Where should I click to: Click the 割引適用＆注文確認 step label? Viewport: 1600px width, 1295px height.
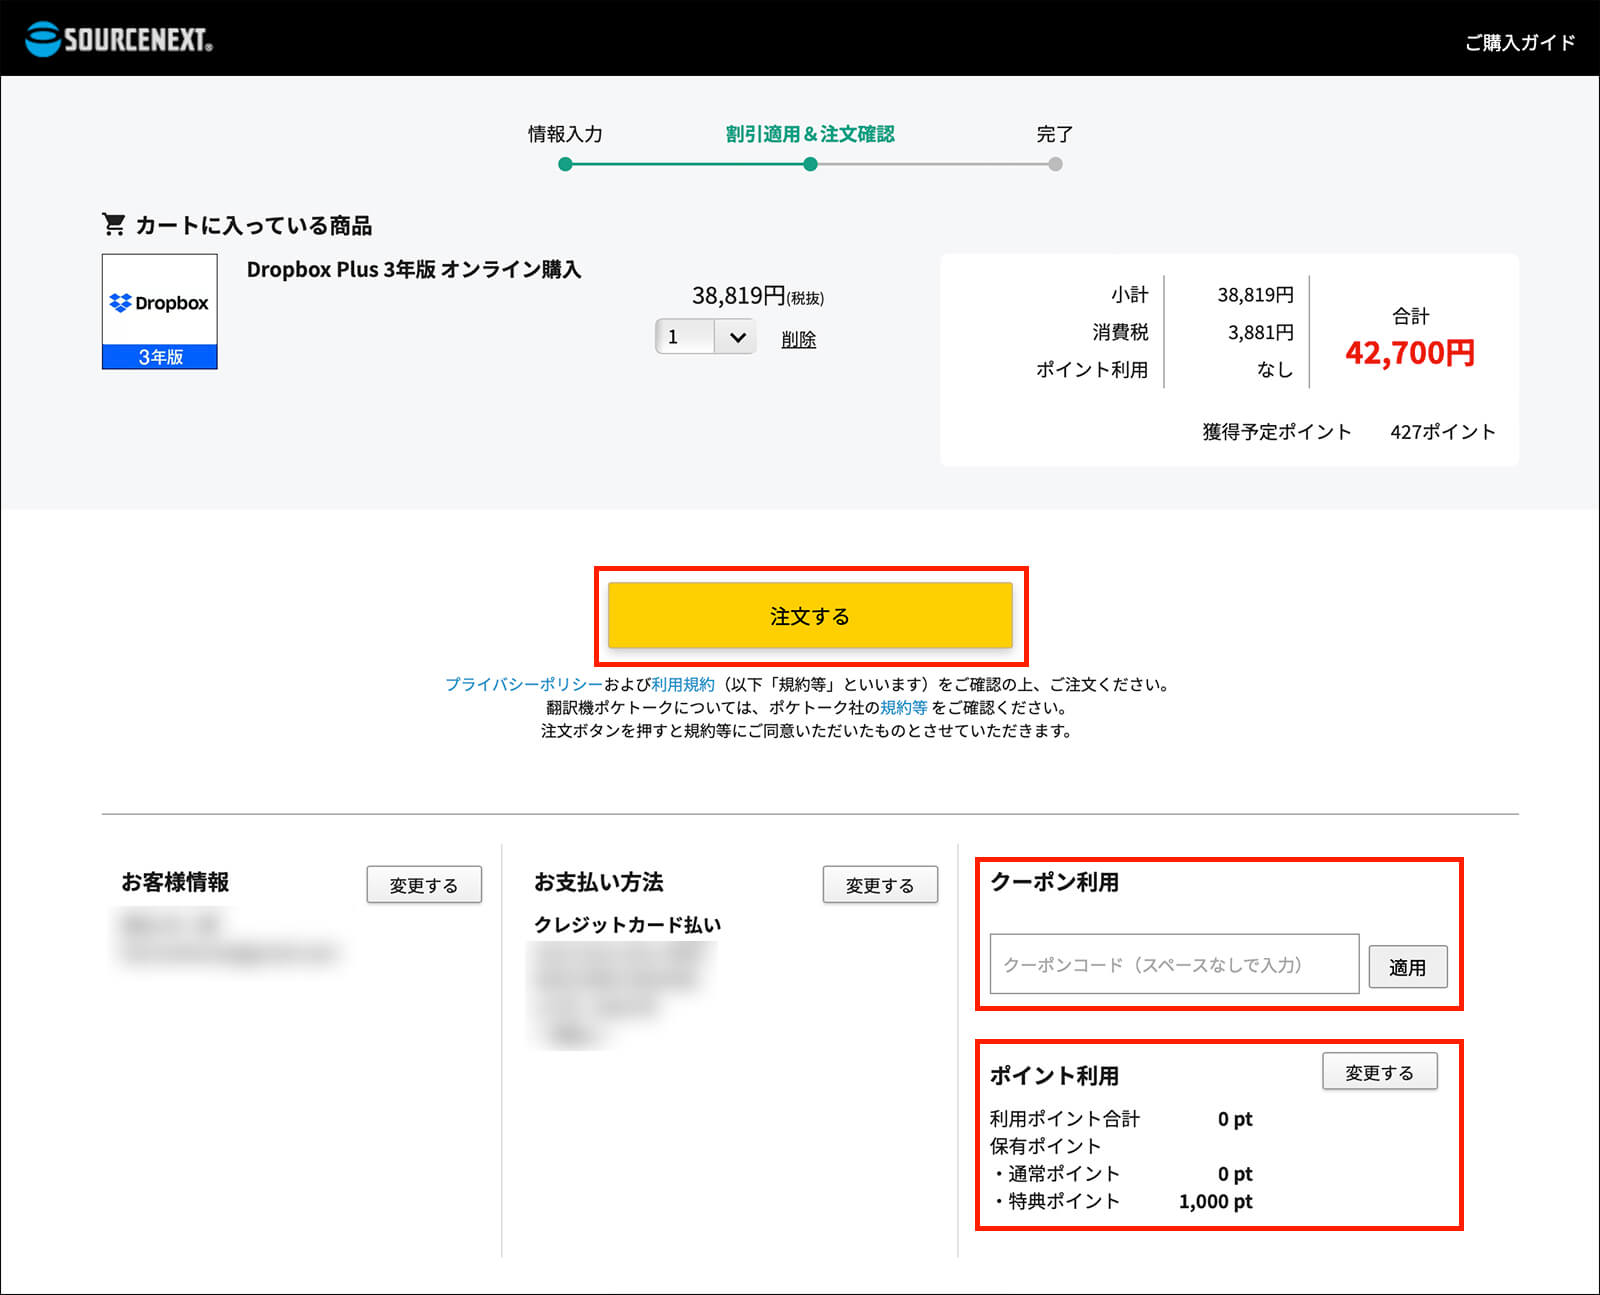point(810,134)
